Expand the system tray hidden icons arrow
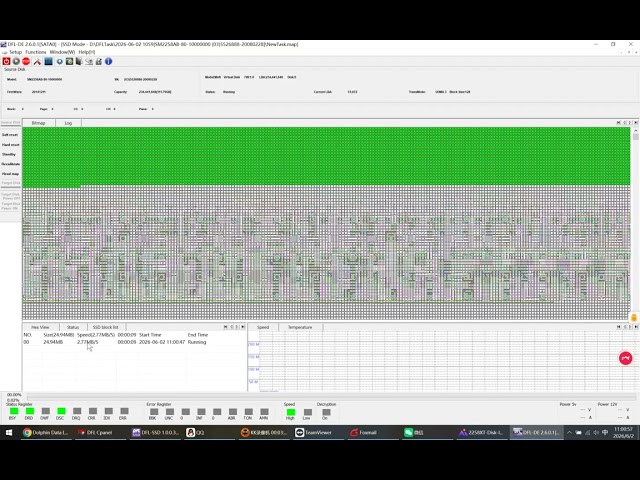Image resolution: width=640 pixels, height=480 pixels. (x=569, y=433)
